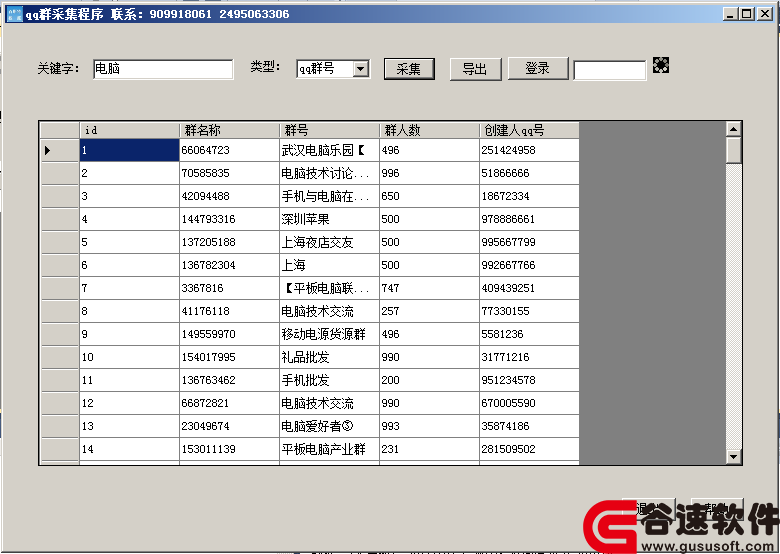
Task: Select cell 251424958
Action: point(529,150)
